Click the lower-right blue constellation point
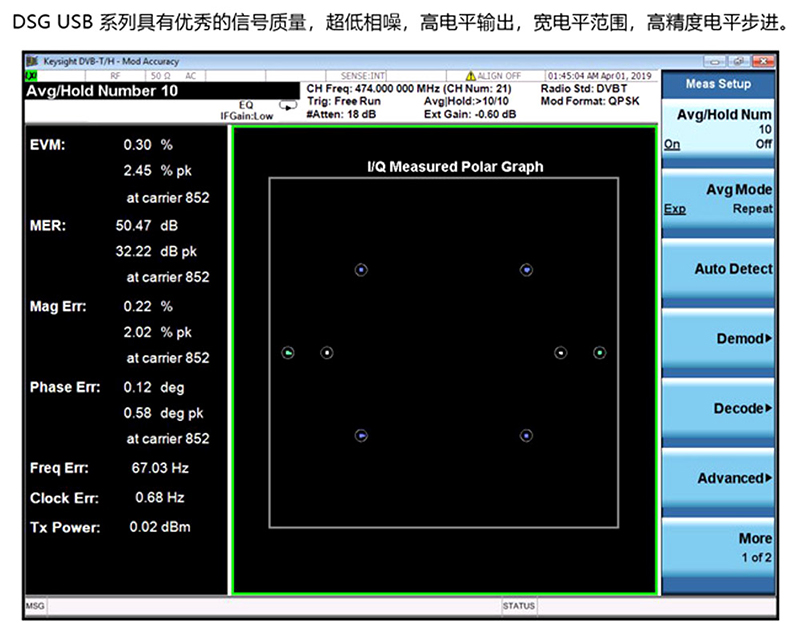Screen dimensions: 800x634 526,435
